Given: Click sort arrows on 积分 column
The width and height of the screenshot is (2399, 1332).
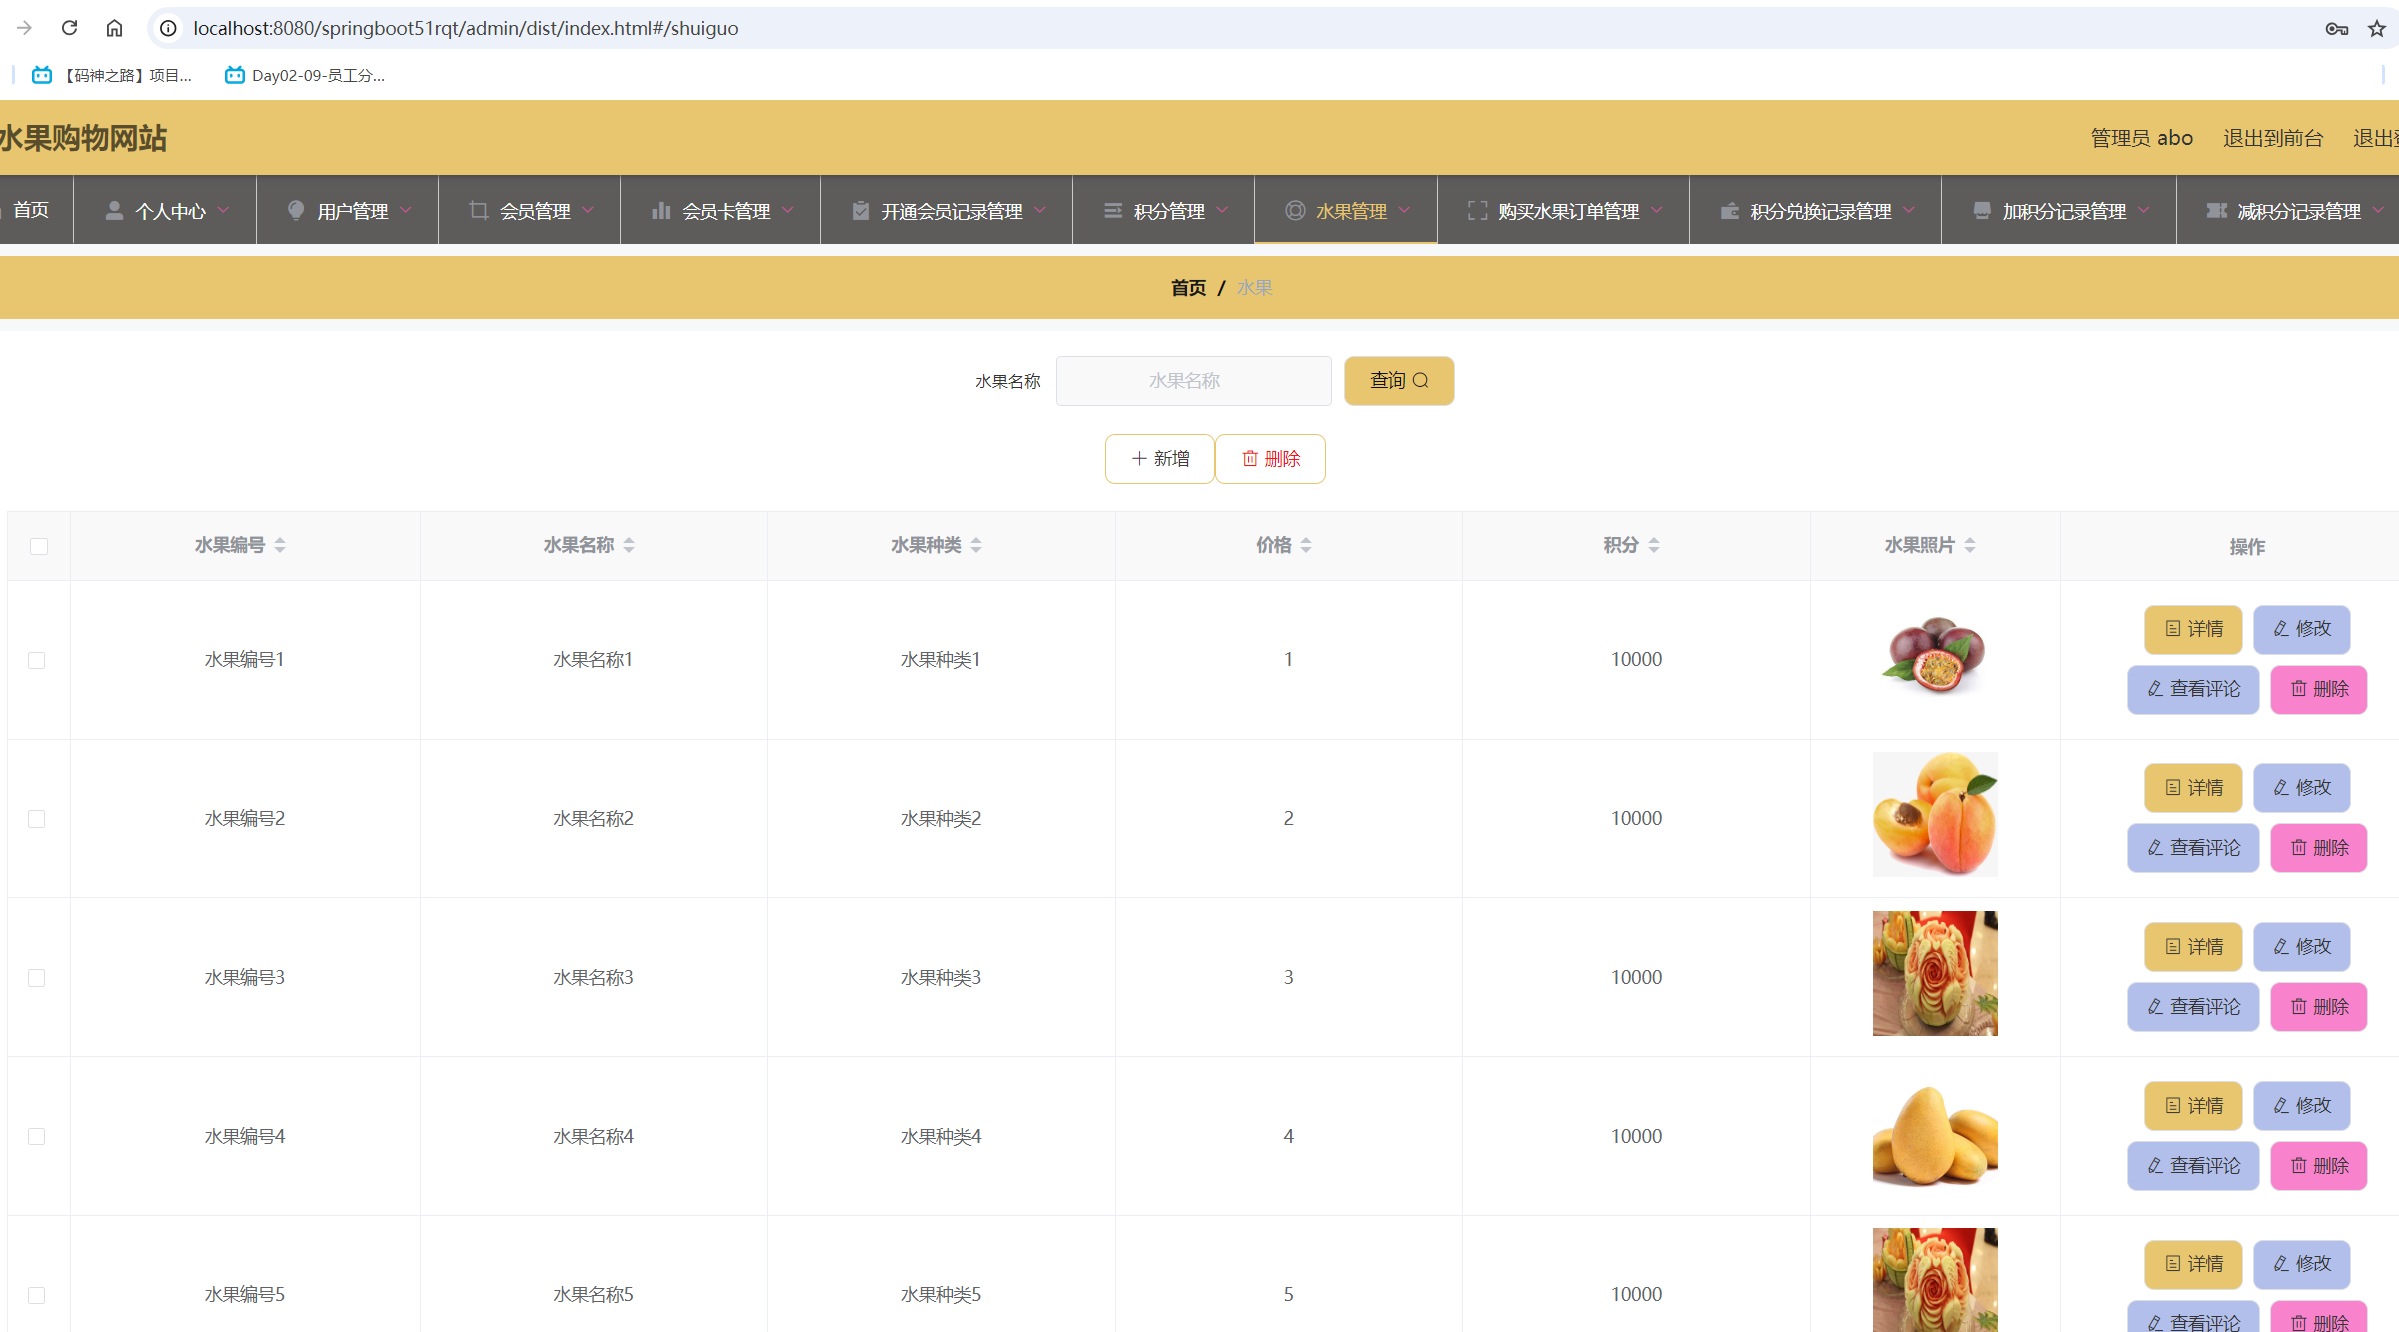Looking at the screenshot, I should [1654, 545].
